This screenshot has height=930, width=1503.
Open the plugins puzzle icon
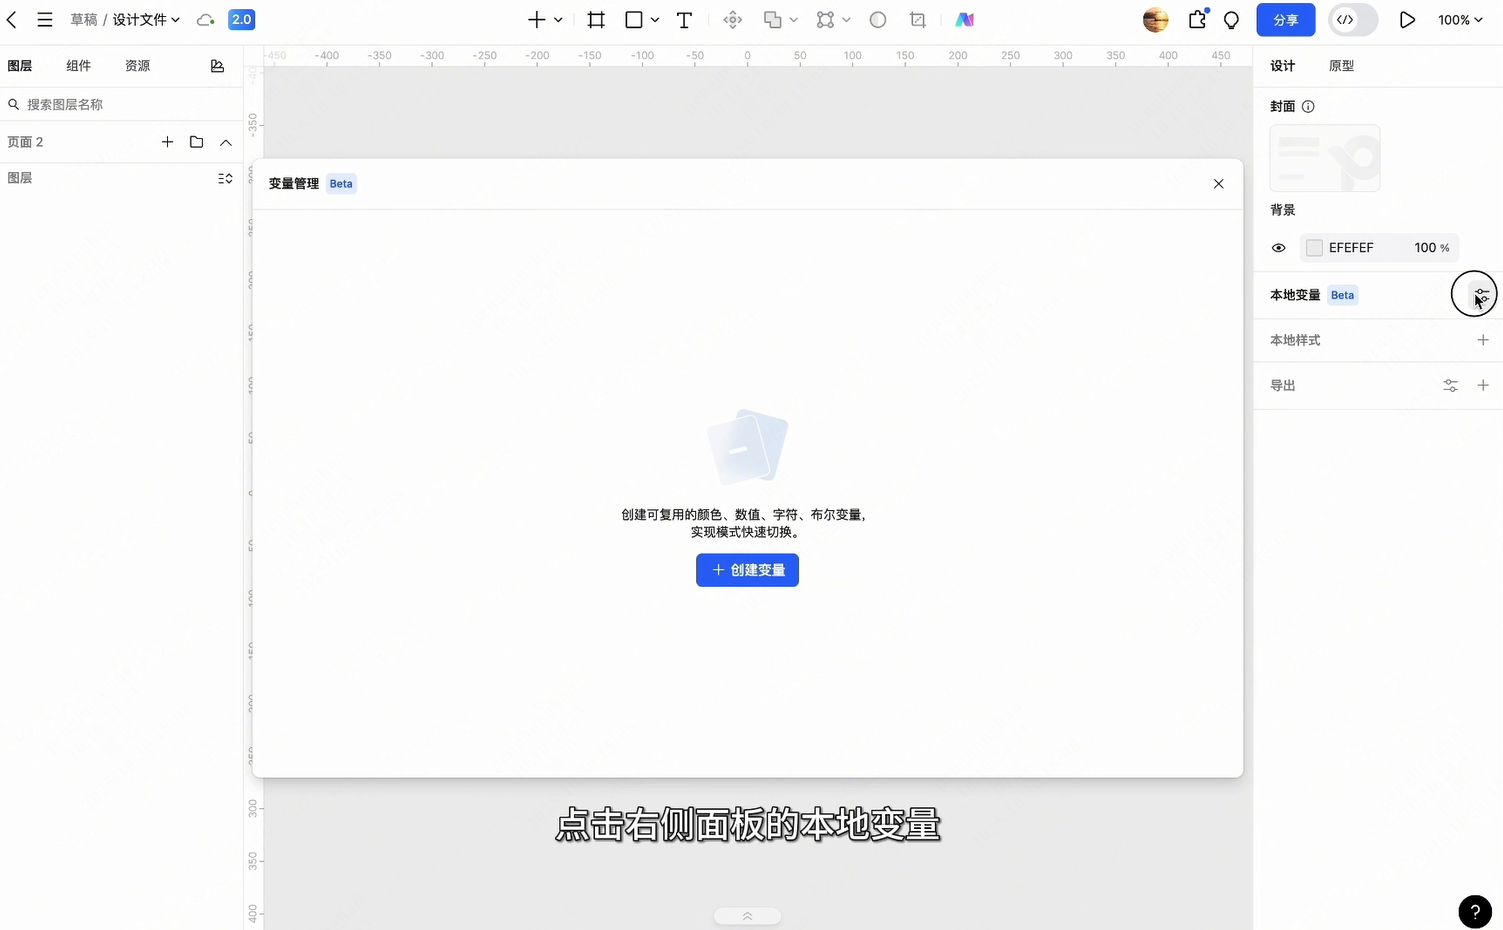(x=1197, y=20)
